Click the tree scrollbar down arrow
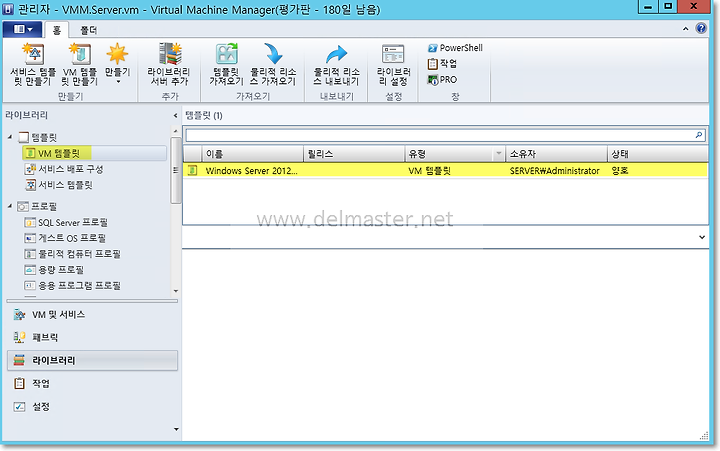 (x=176, y=291)
